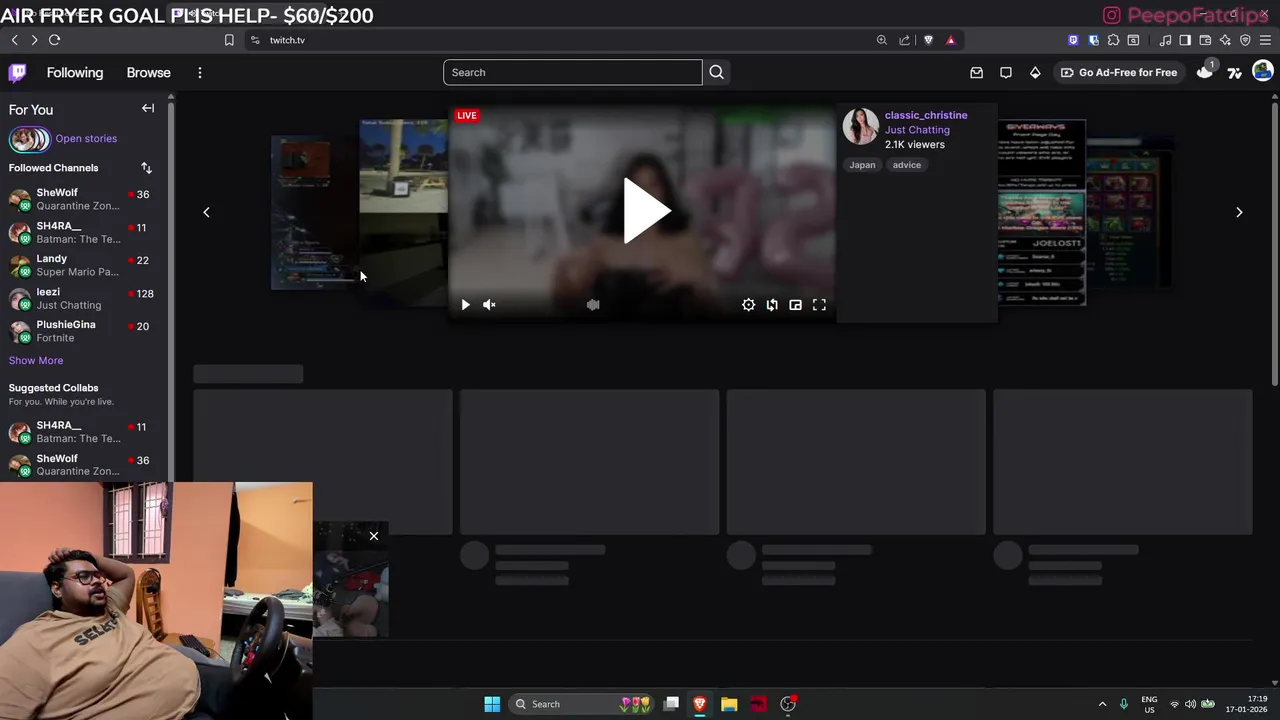Screen dimensions: 1280x720
Task: Click browser forward arrow
Action: pyautogui.click(x=34, y=40)
